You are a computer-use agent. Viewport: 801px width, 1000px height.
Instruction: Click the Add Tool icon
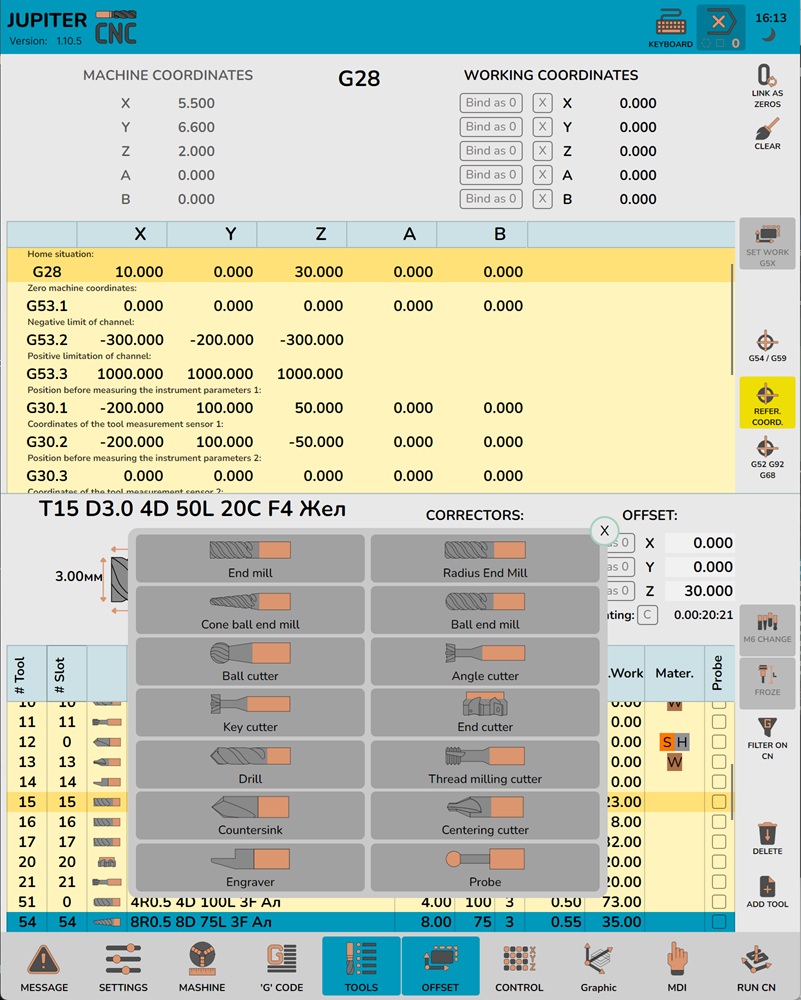pos(767,892)
